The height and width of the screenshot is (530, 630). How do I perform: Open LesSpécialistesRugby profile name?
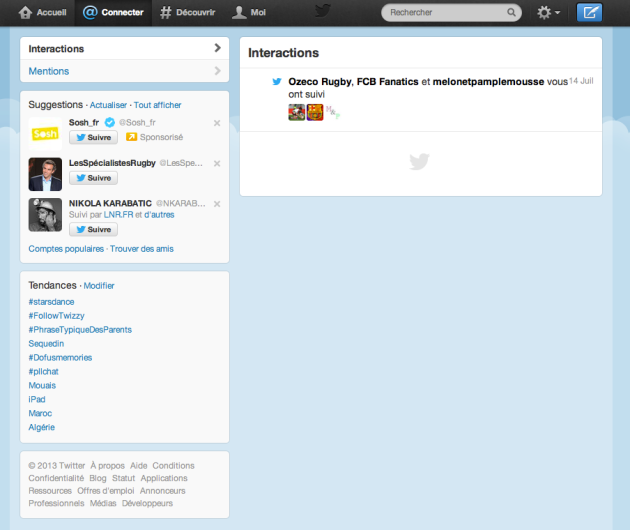(x=112, y=163)
